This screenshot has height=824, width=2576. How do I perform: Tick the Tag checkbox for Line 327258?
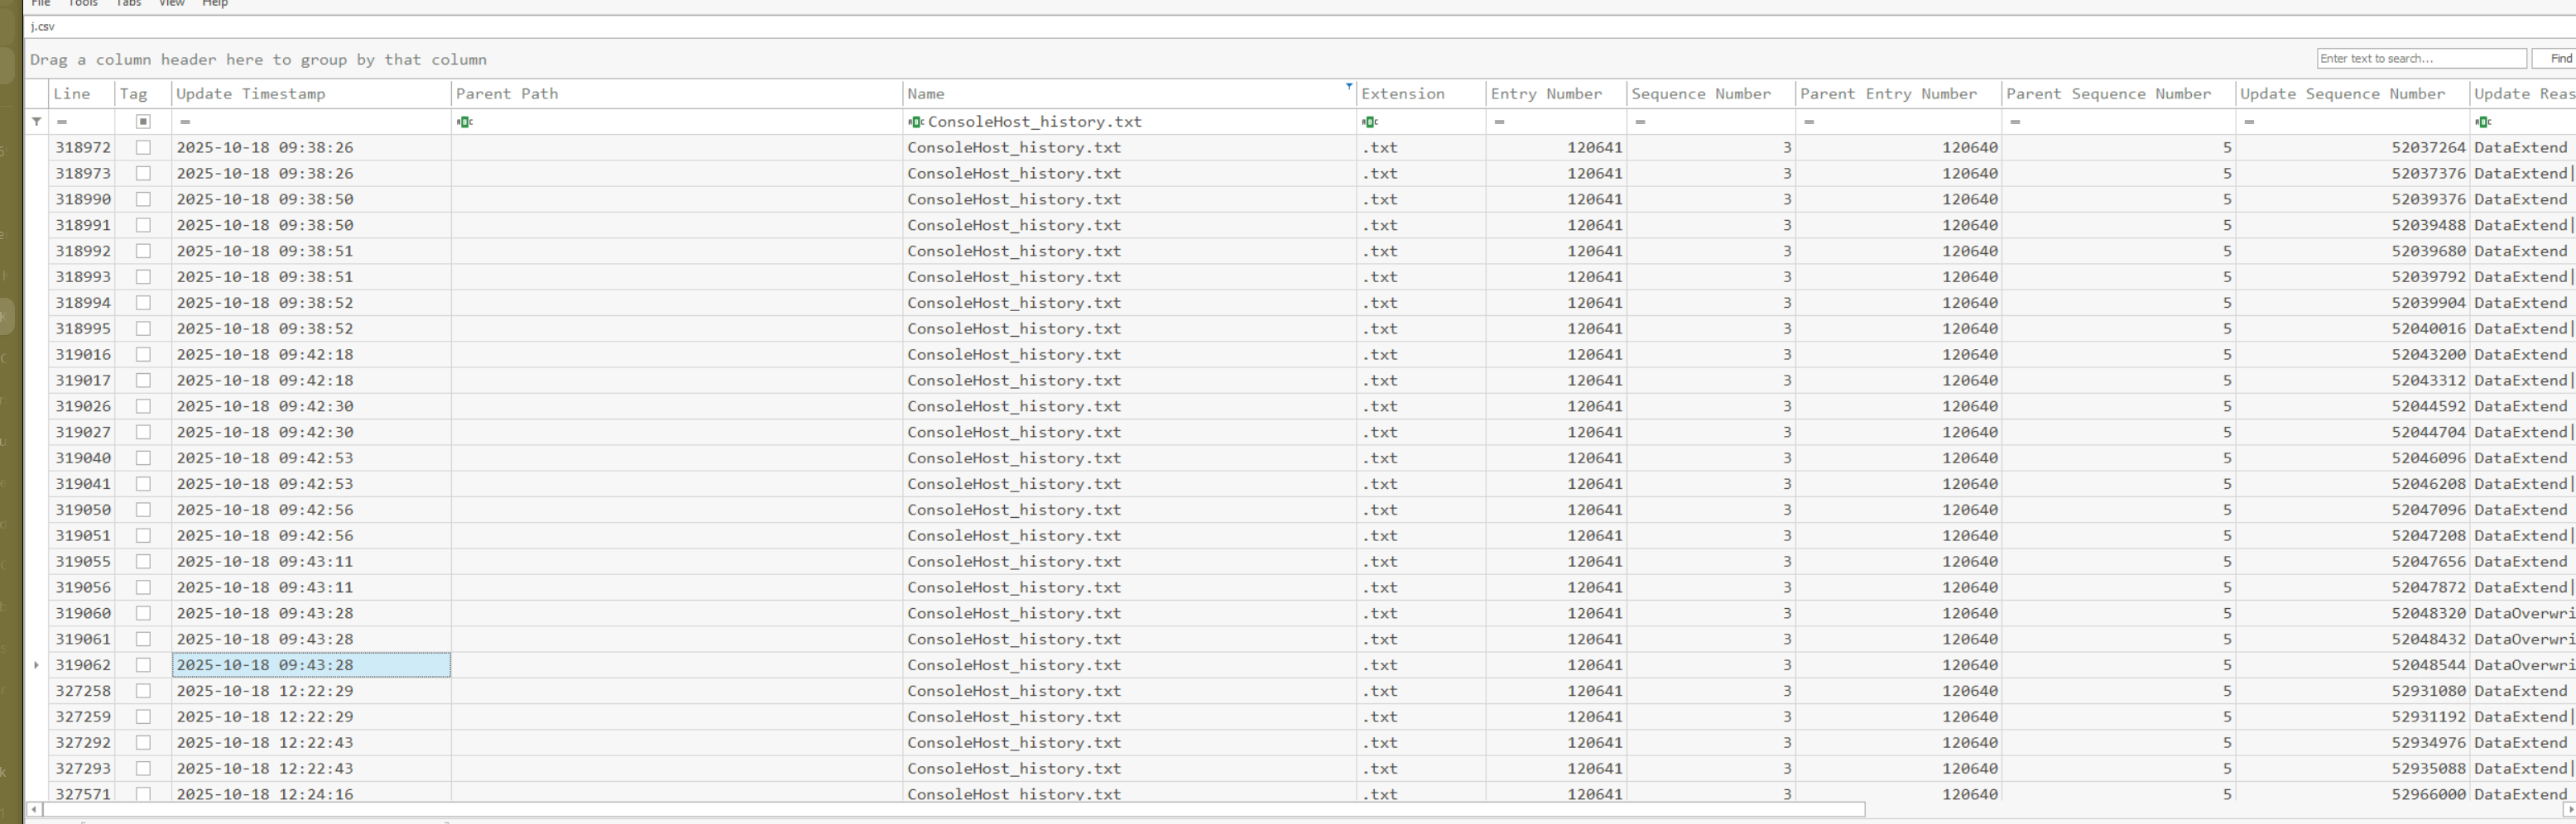pyautogui.click(x=143, y=691)
